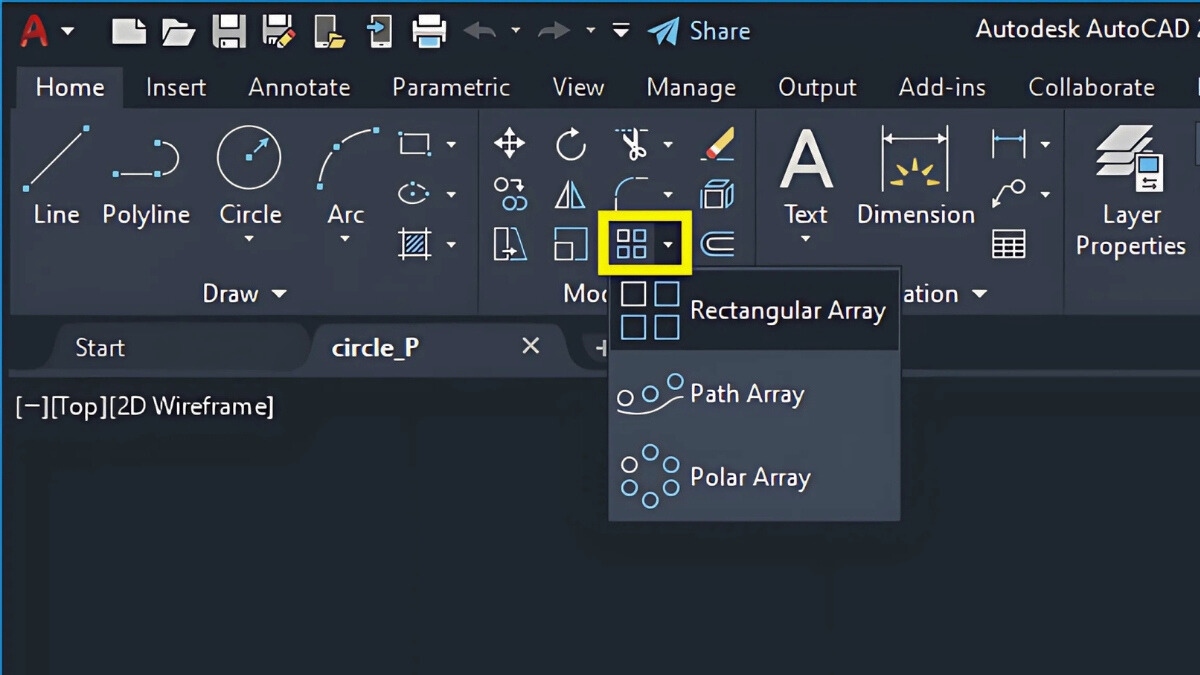
Task: Select the Copy tool
Action: coord(510,194)
